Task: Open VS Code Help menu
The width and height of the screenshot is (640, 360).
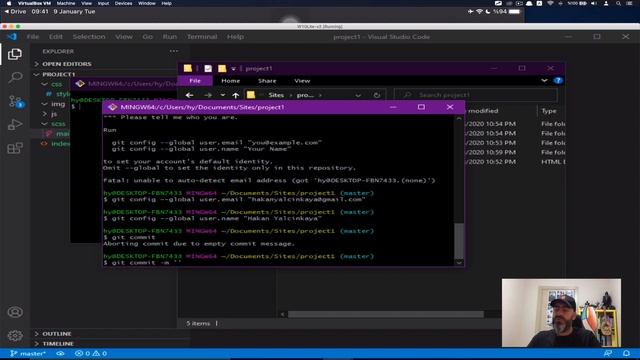Action: [x=235, y=37]
